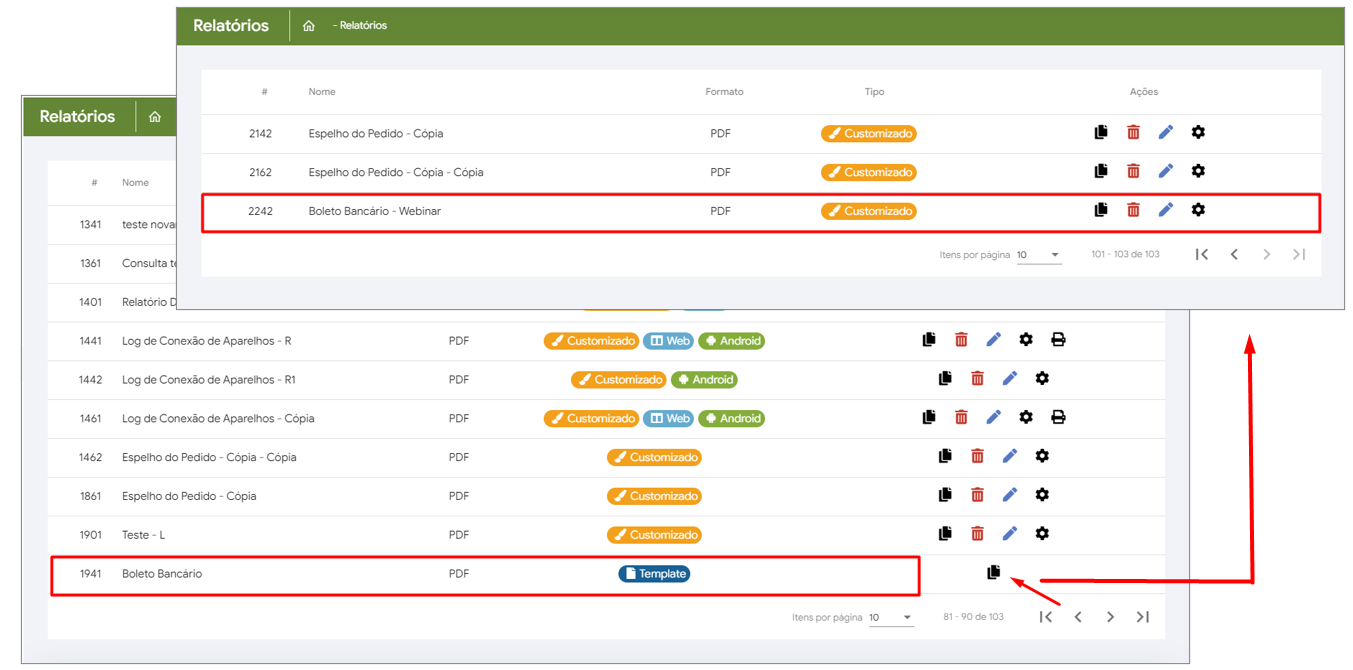The height and width of the screenshot is (670, 1353).
Task: Copy report 1901 Teste - L
Action: pos(945,534)
